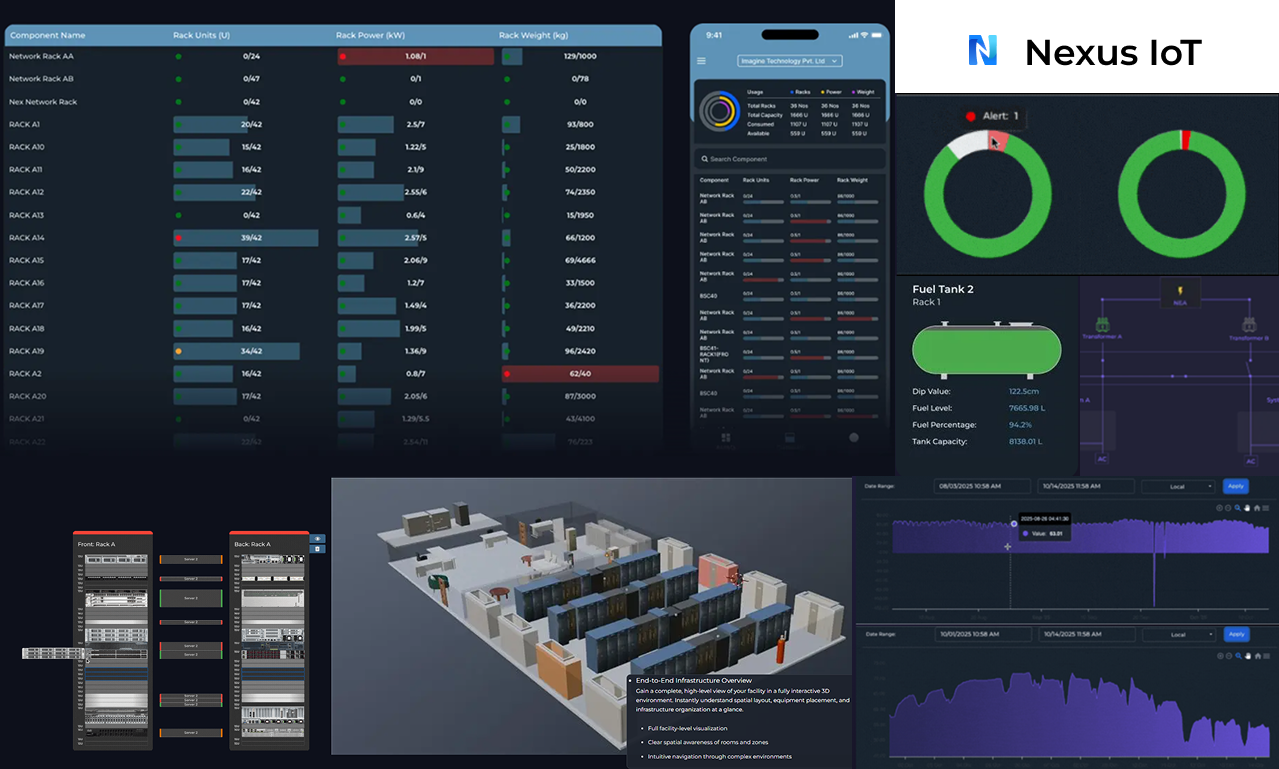The height and width of the screenshot is (769, 1279).
Task: Select the Transformer B icon in the diagram
Action: click(x=1250, y=325)
